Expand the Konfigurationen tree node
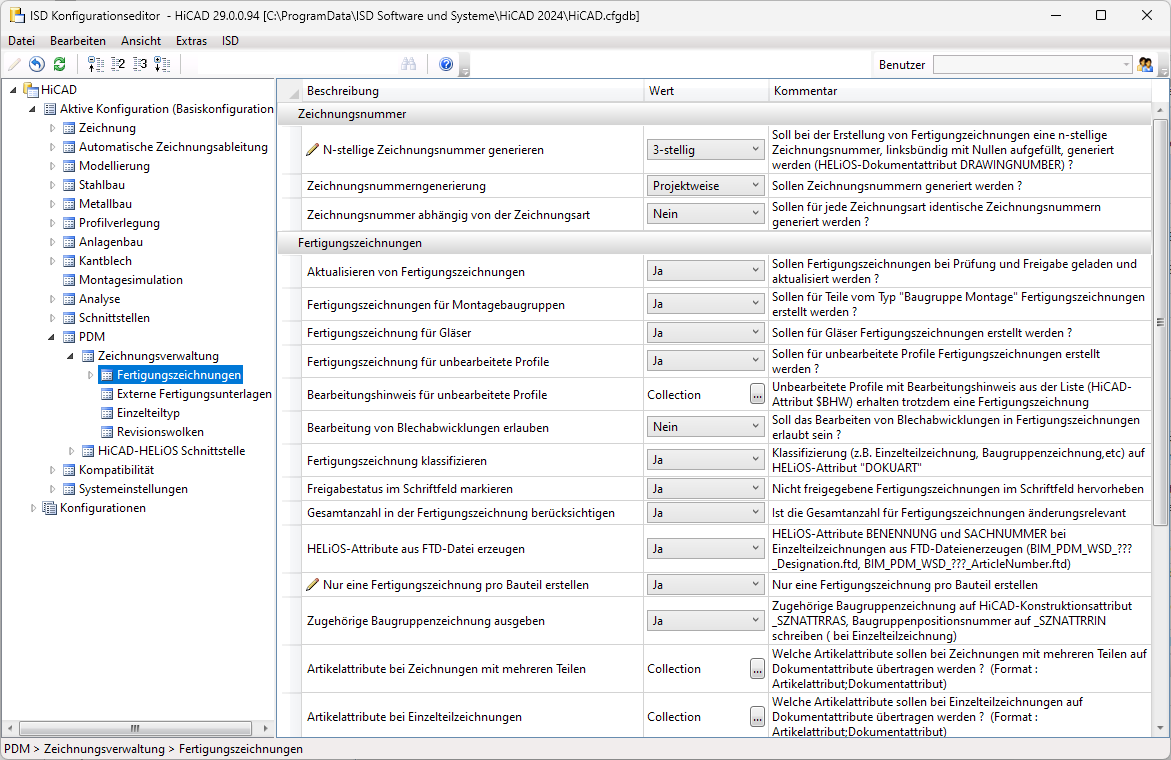1171x760 pixels. [35, 508]
